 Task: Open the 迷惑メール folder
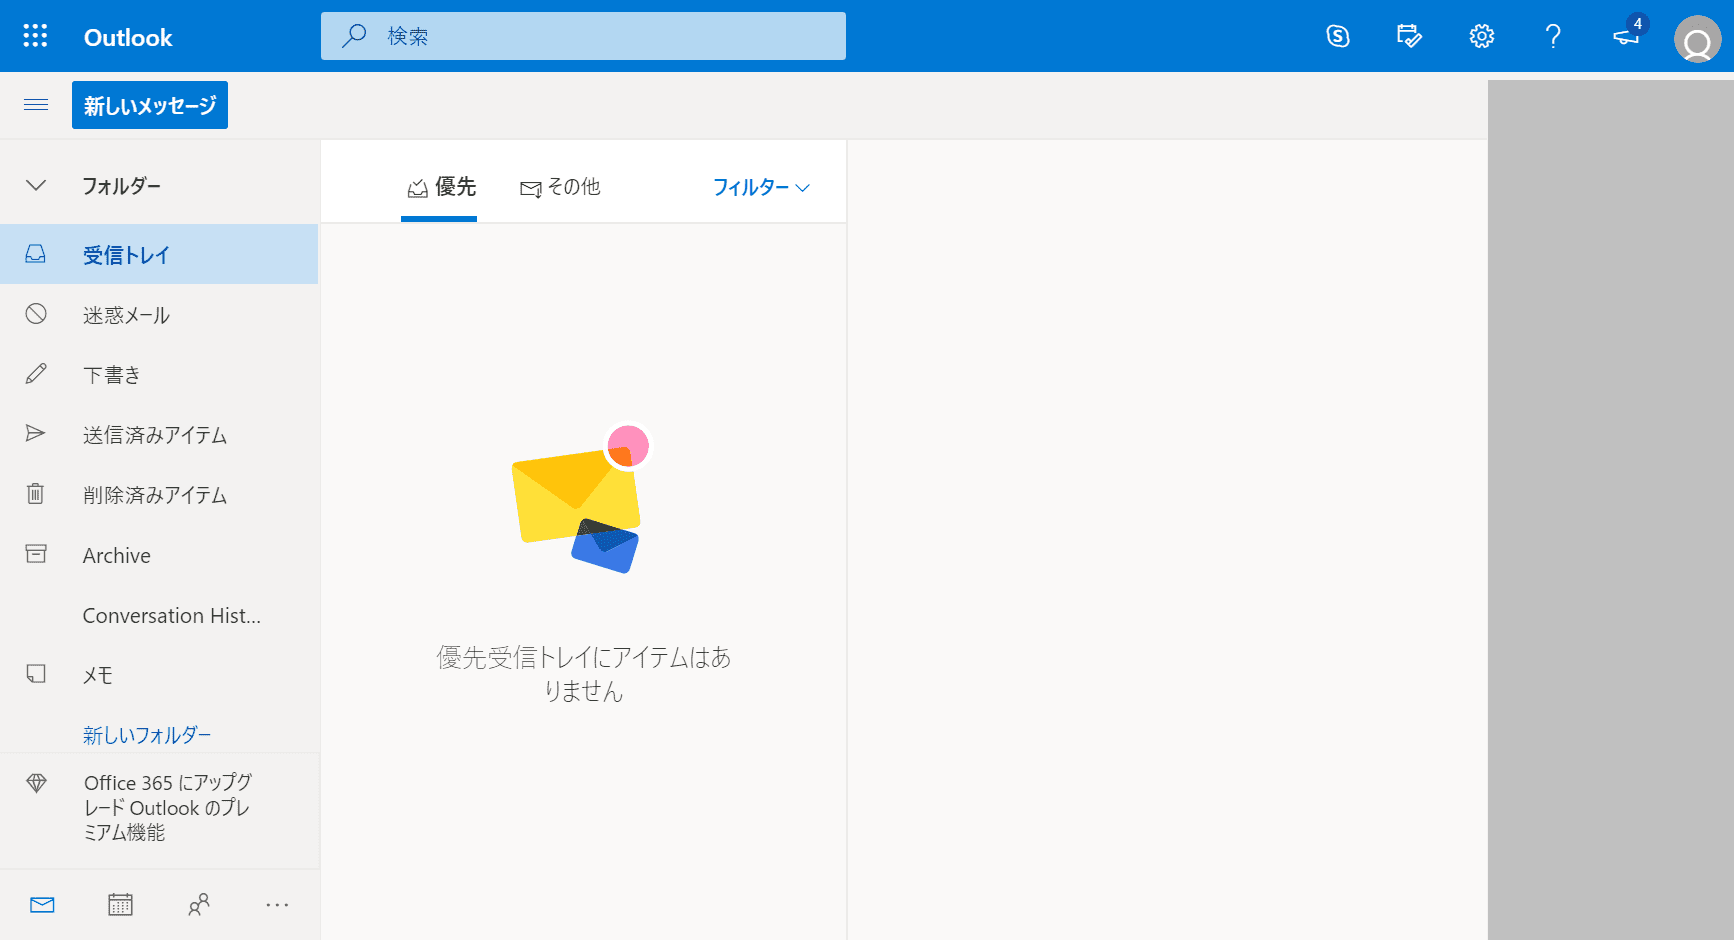click(x=126, y=315)
